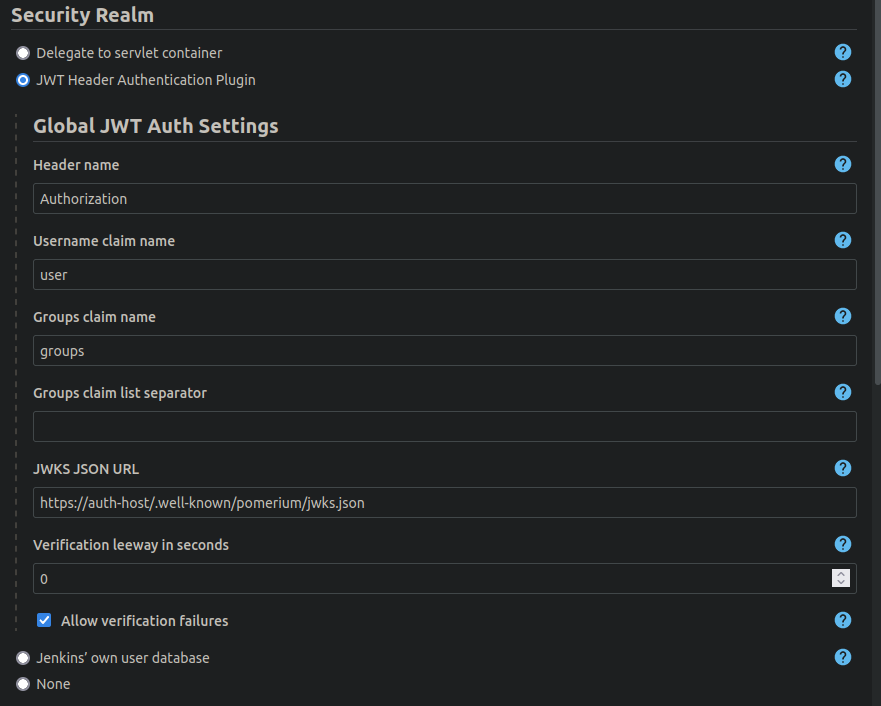Select Jenkins' own user database option
The width and height of the screenshot is (881, 706).
point(23,658)
